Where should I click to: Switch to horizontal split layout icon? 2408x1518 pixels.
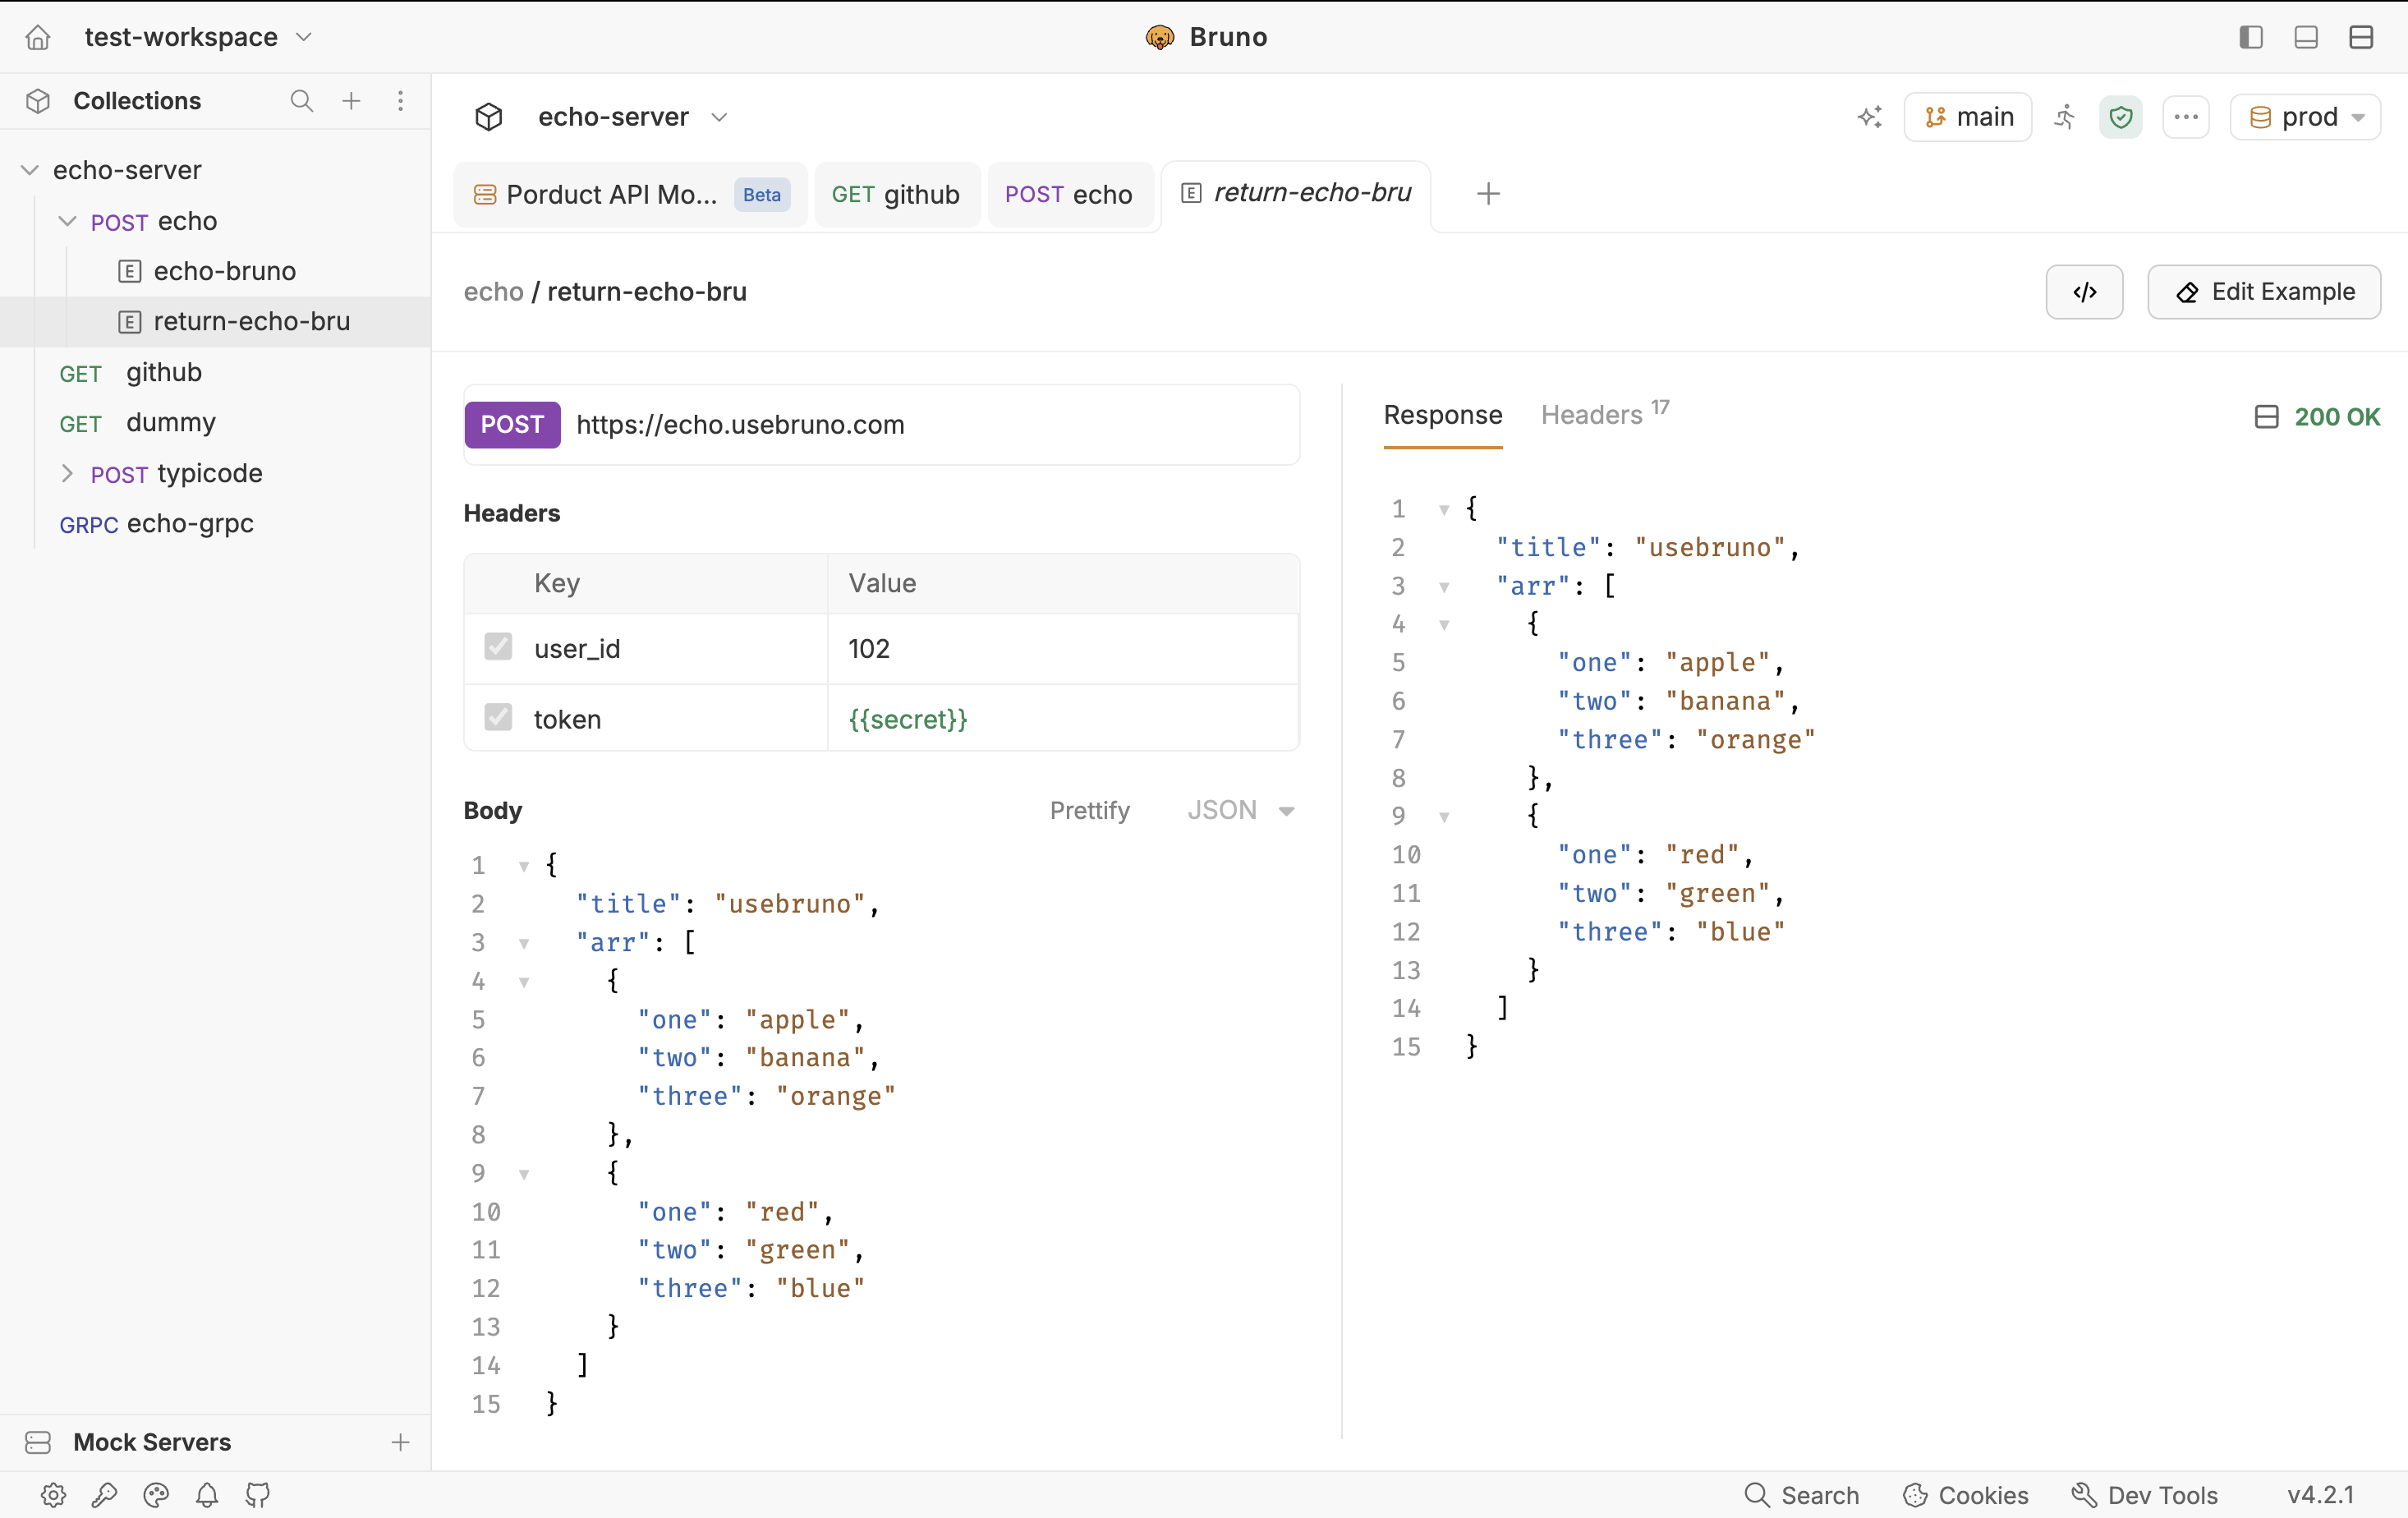pos(2360,37)
